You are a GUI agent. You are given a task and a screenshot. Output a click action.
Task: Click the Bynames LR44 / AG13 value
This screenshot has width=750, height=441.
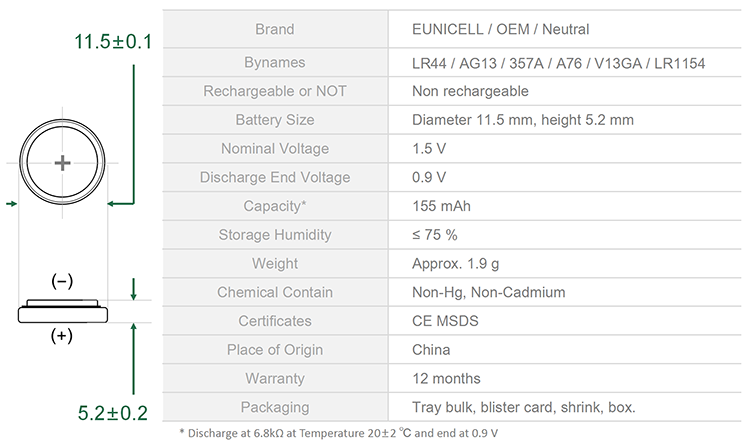coord(558,63)
